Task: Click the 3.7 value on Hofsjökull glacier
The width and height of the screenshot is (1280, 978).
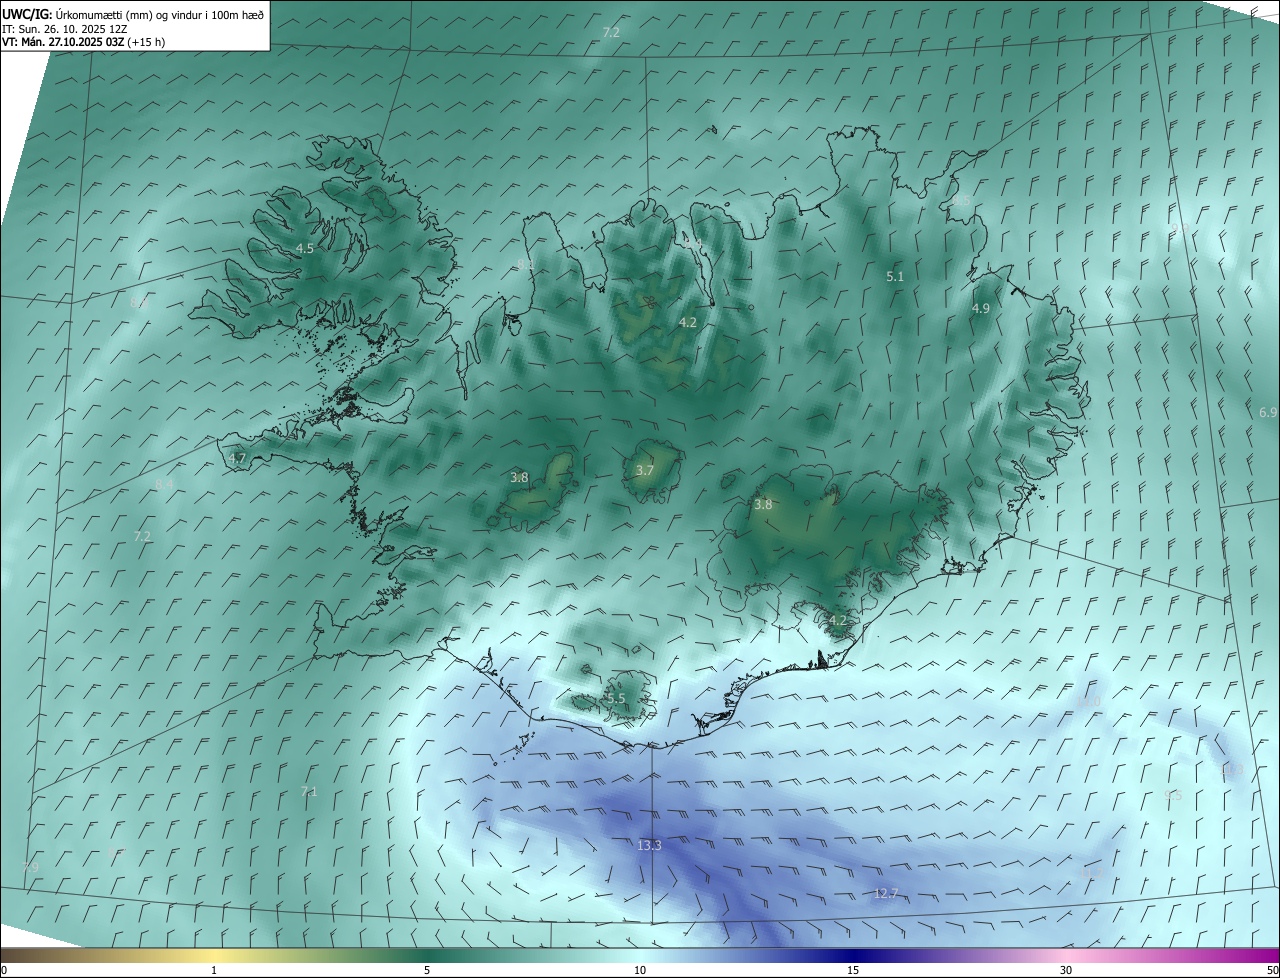Action: click(645, 470)
